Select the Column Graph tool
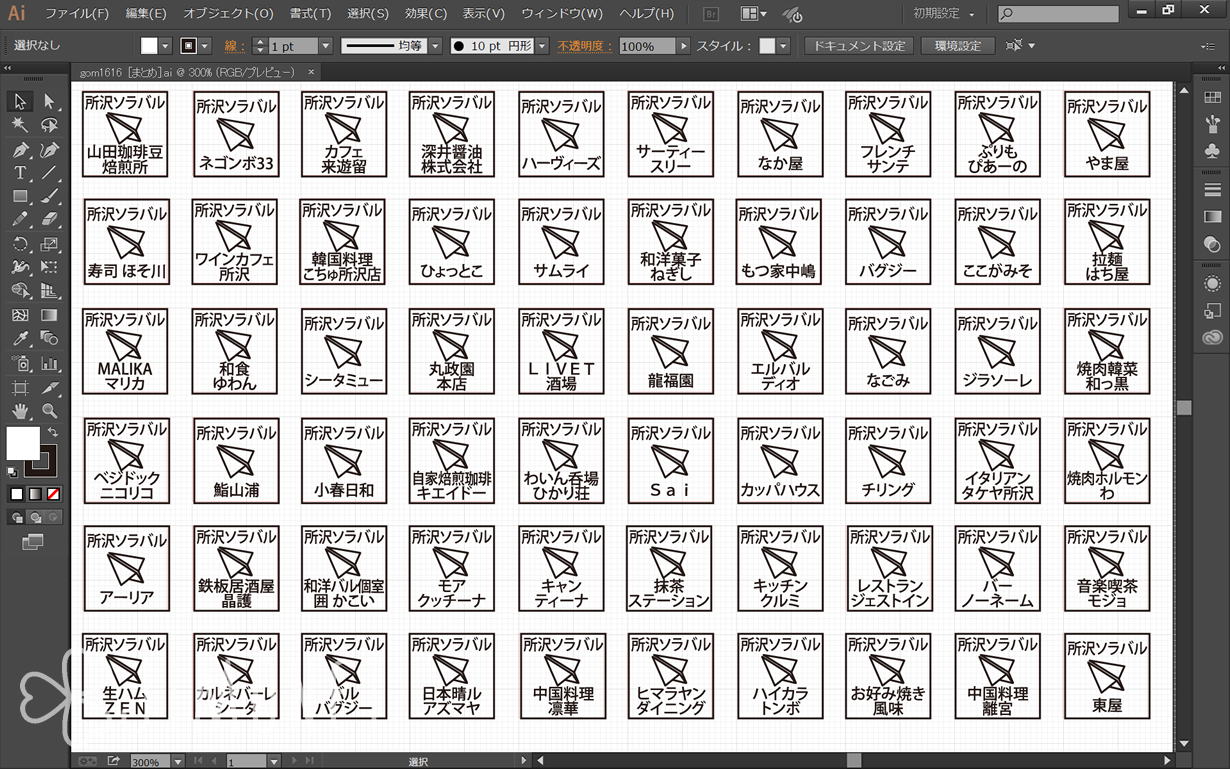The width and height of the screenshot is (1230, 769). click(49, 364)
